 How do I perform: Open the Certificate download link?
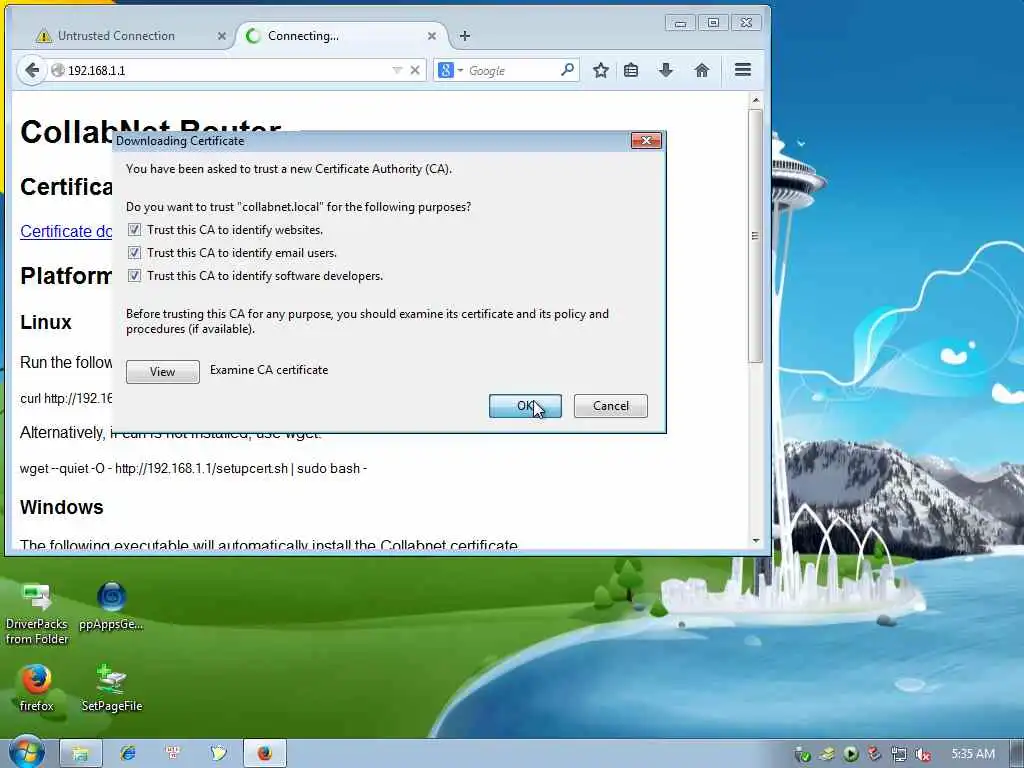click(66, 231)
